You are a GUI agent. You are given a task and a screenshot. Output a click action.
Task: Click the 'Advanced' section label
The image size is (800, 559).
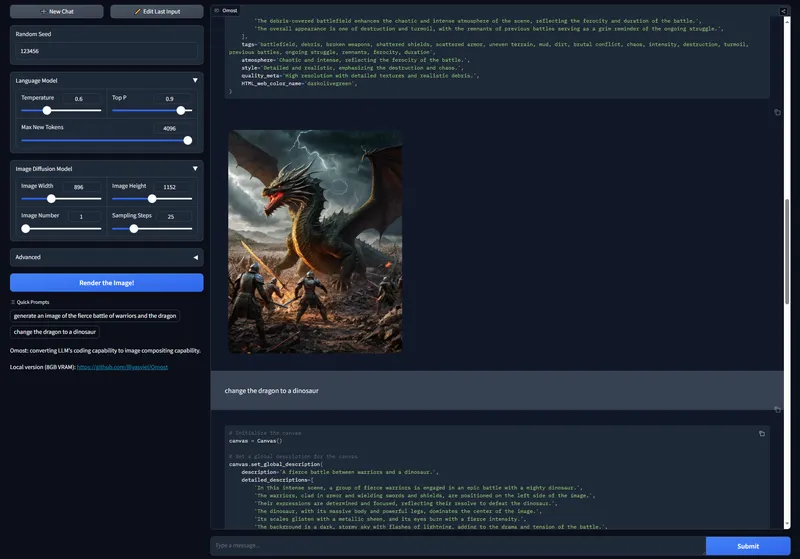(x=28, y=258)
